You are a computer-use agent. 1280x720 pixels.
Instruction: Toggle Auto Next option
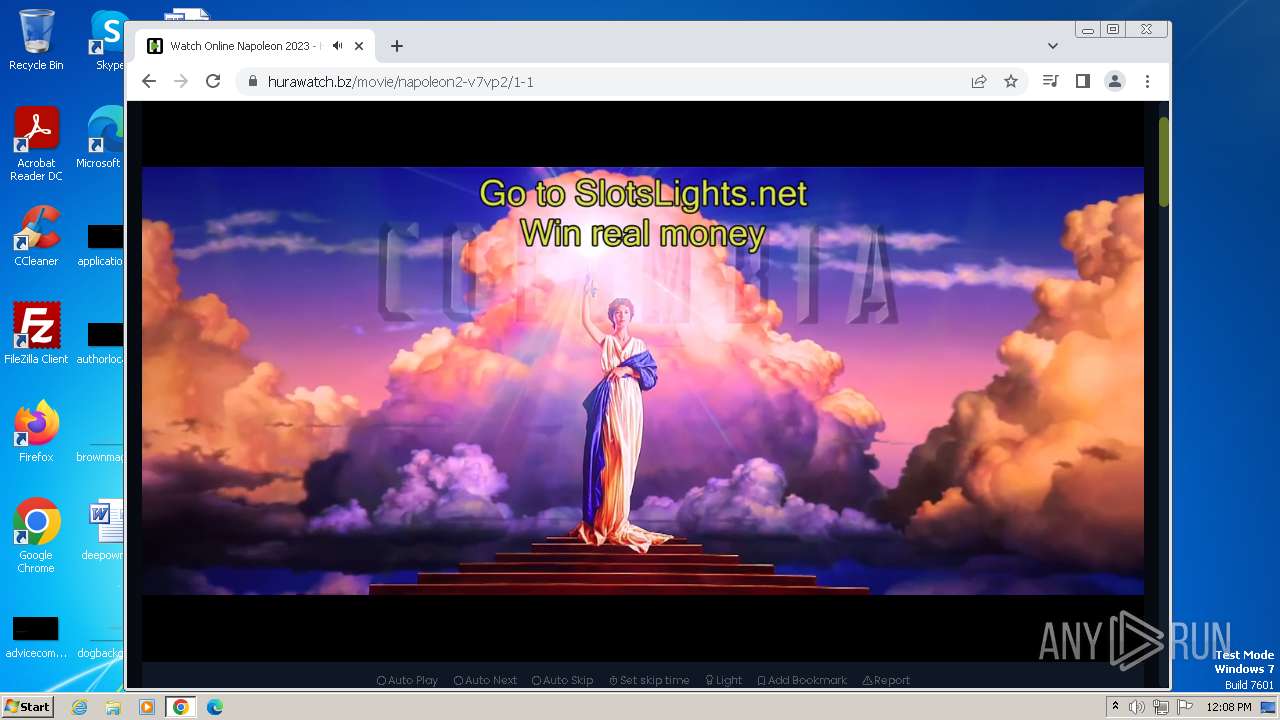tap(485, 680)
